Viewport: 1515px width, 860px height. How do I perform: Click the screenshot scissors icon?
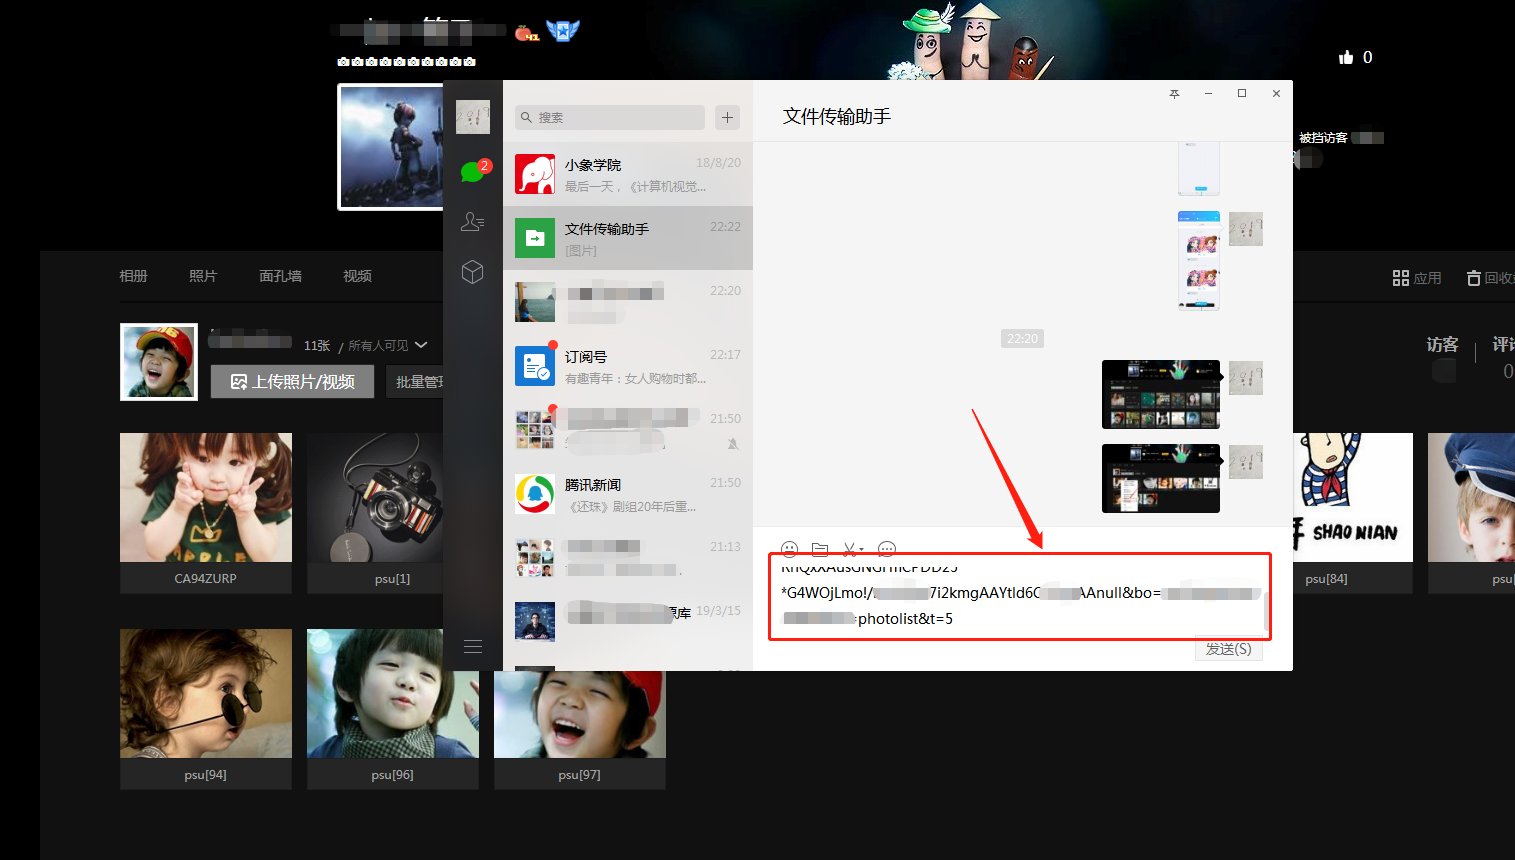coord(850,549)
